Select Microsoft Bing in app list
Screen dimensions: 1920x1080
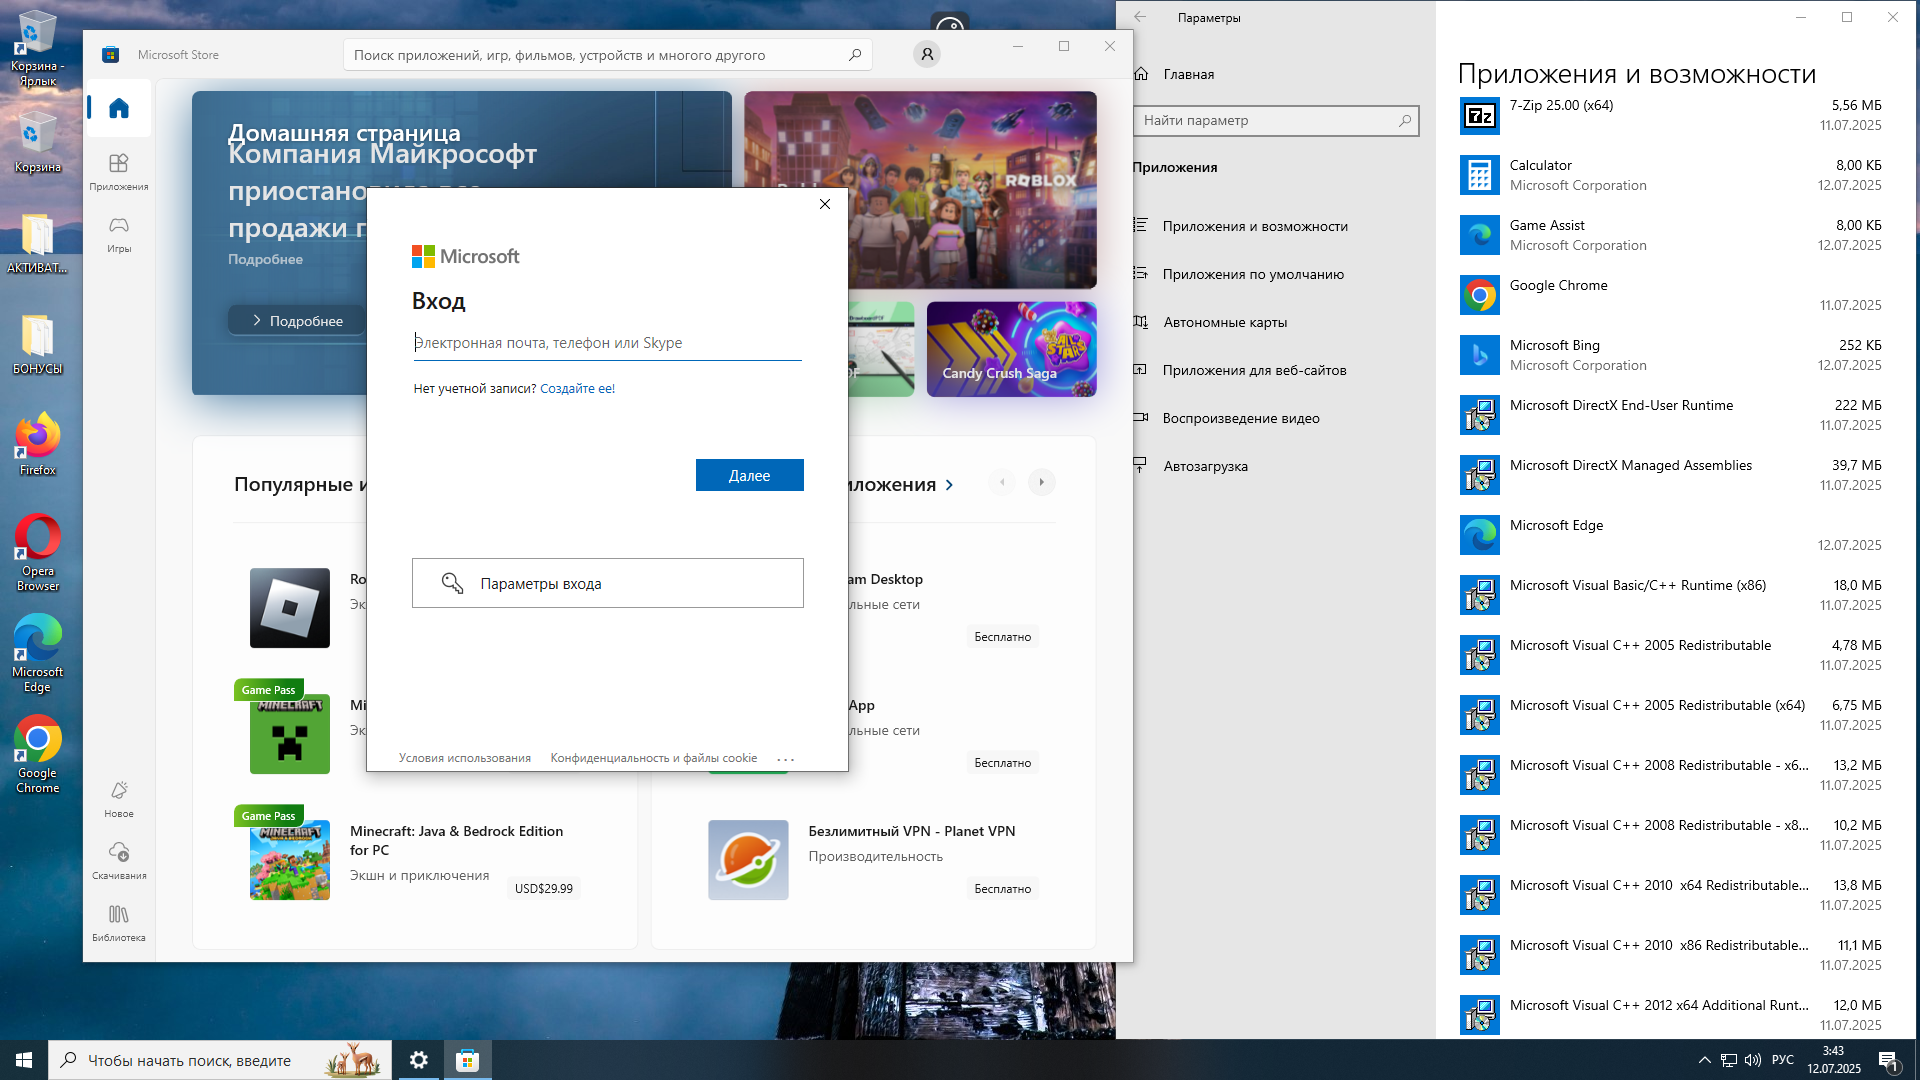click(x=1670, y=355)
